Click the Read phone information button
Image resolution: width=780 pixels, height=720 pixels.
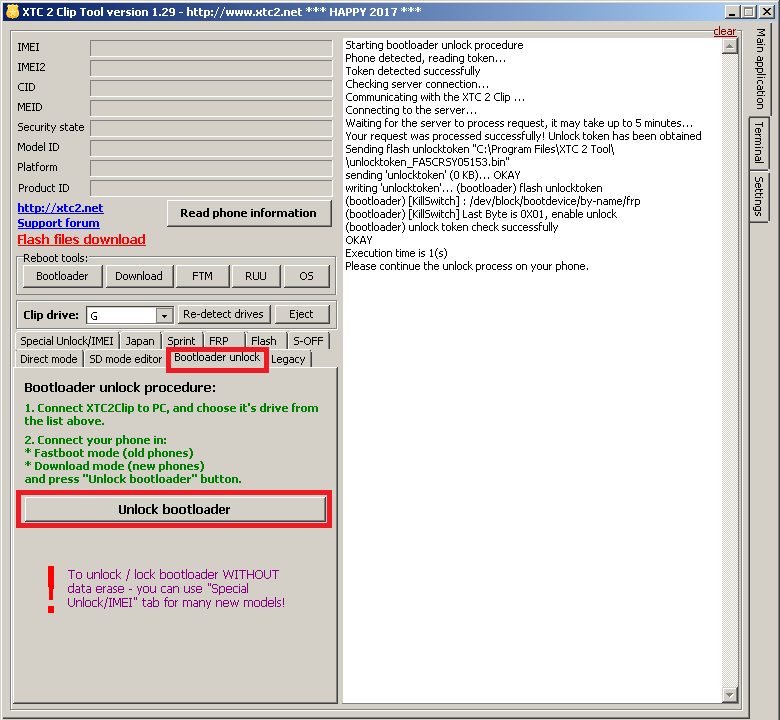coord(249,213)
